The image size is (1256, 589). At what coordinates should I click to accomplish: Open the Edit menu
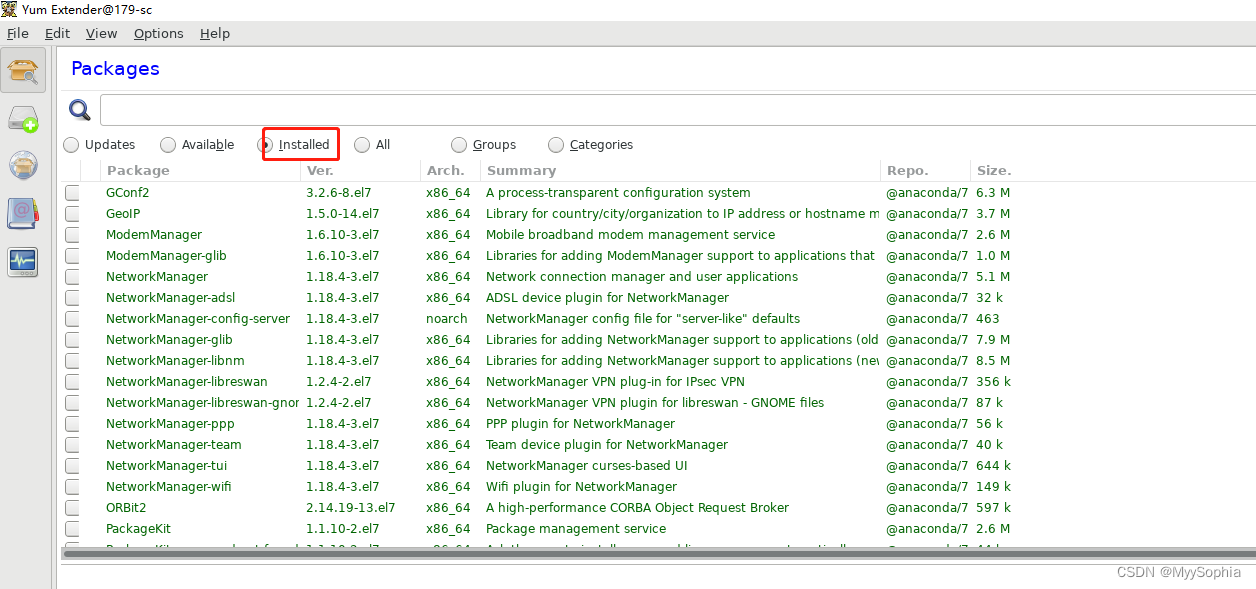[x=57, y=33]
